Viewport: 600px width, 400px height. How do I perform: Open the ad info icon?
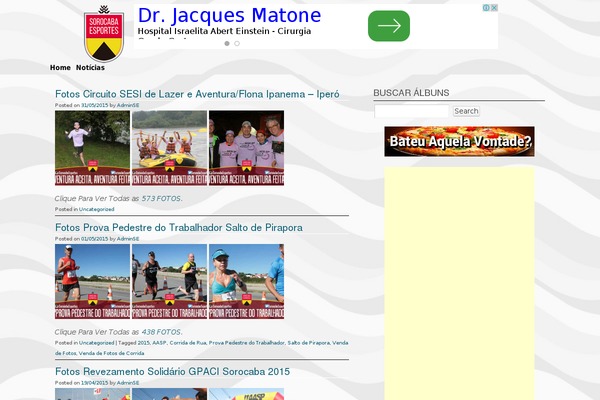tap(486, 8)
